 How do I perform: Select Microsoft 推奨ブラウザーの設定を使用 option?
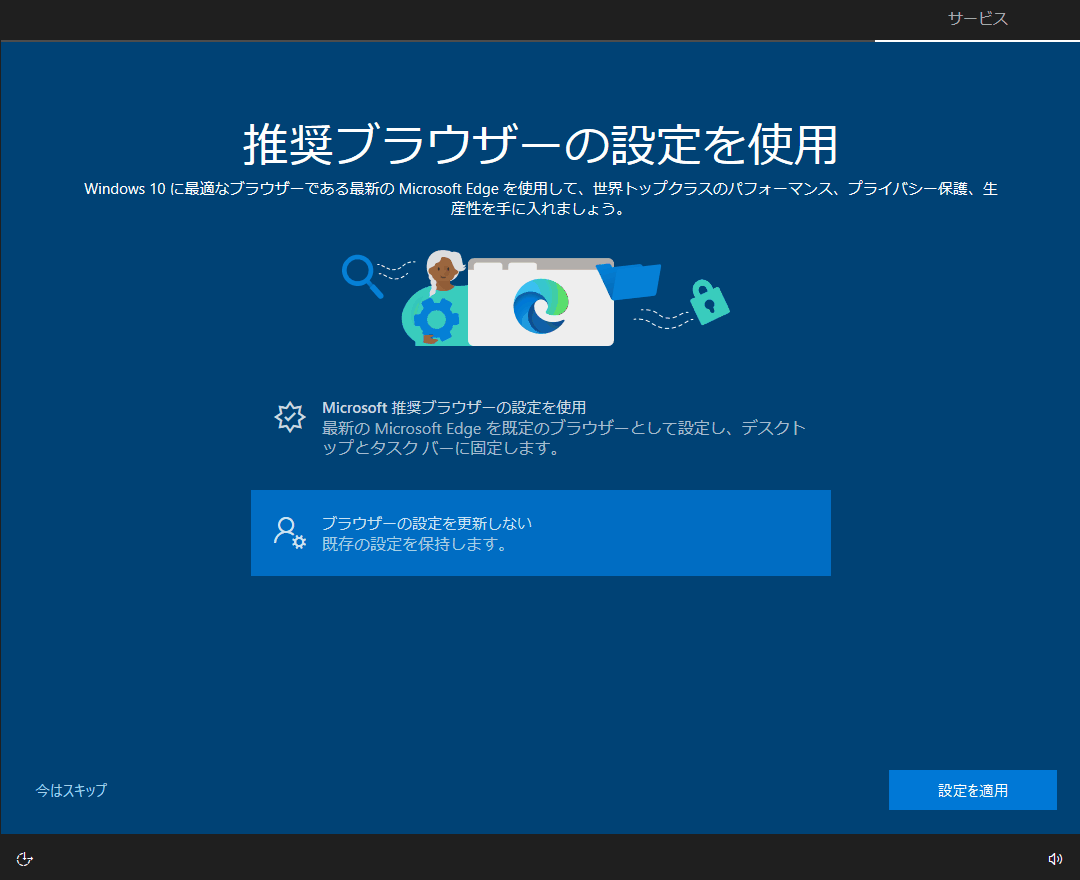click(x=541, y=427)
